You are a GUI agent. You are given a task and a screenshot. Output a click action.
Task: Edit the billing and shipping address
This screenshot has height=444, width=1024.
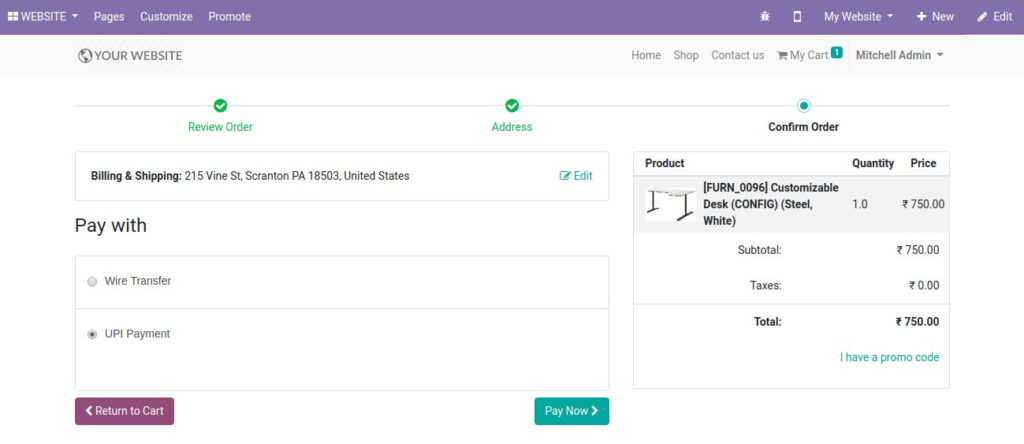(576, 176)
